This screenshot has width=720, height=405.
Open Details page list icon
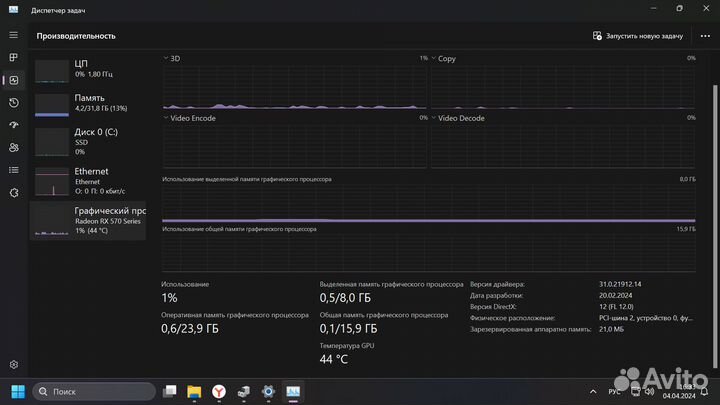14,170
